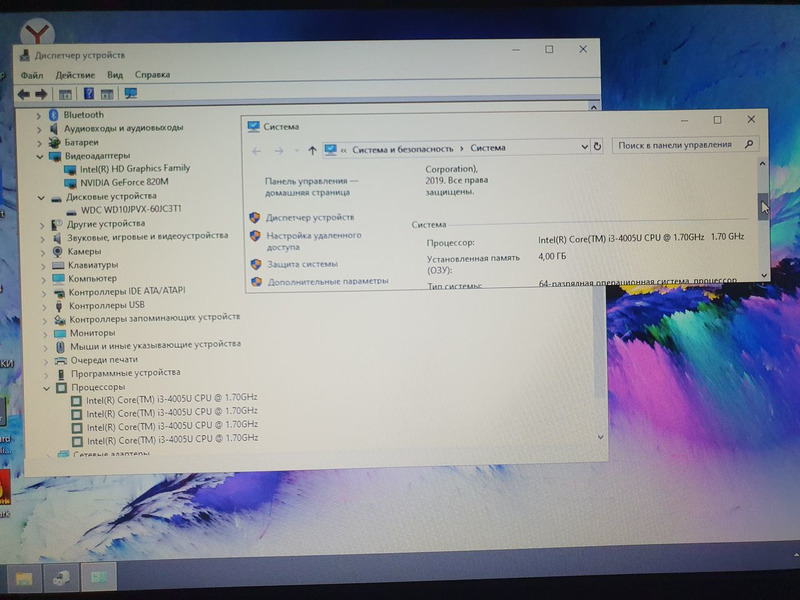Click the Up arrow in System window
The height and width of the screenshot is (600, 800).
pos(312,151)
